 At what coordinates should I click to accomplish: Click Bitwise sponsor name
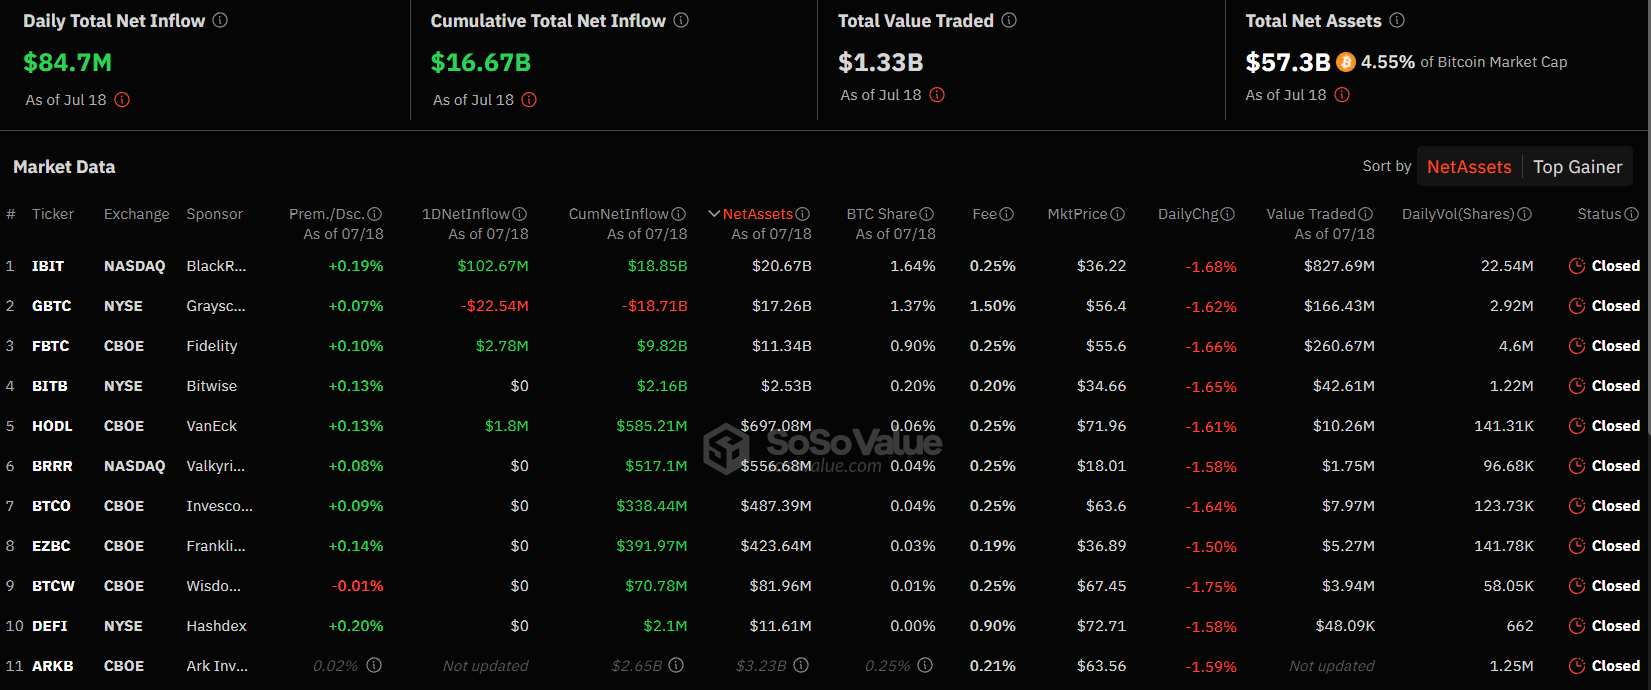click(x=211, y=386)
